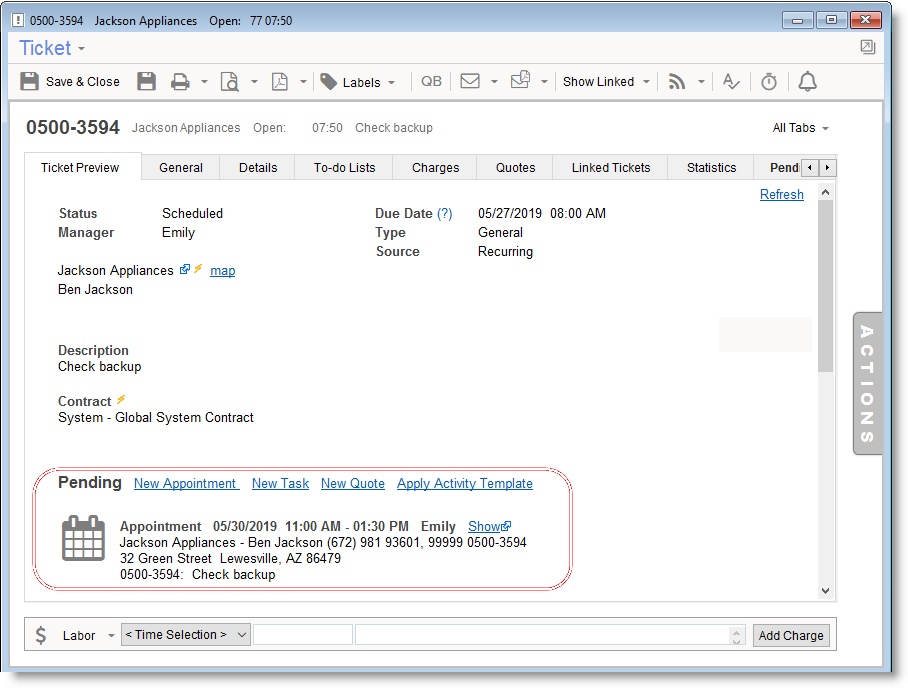The height and width of the screenshot is (688, 908).
Task: Click the envelope email icon
Action: [470, 82]
